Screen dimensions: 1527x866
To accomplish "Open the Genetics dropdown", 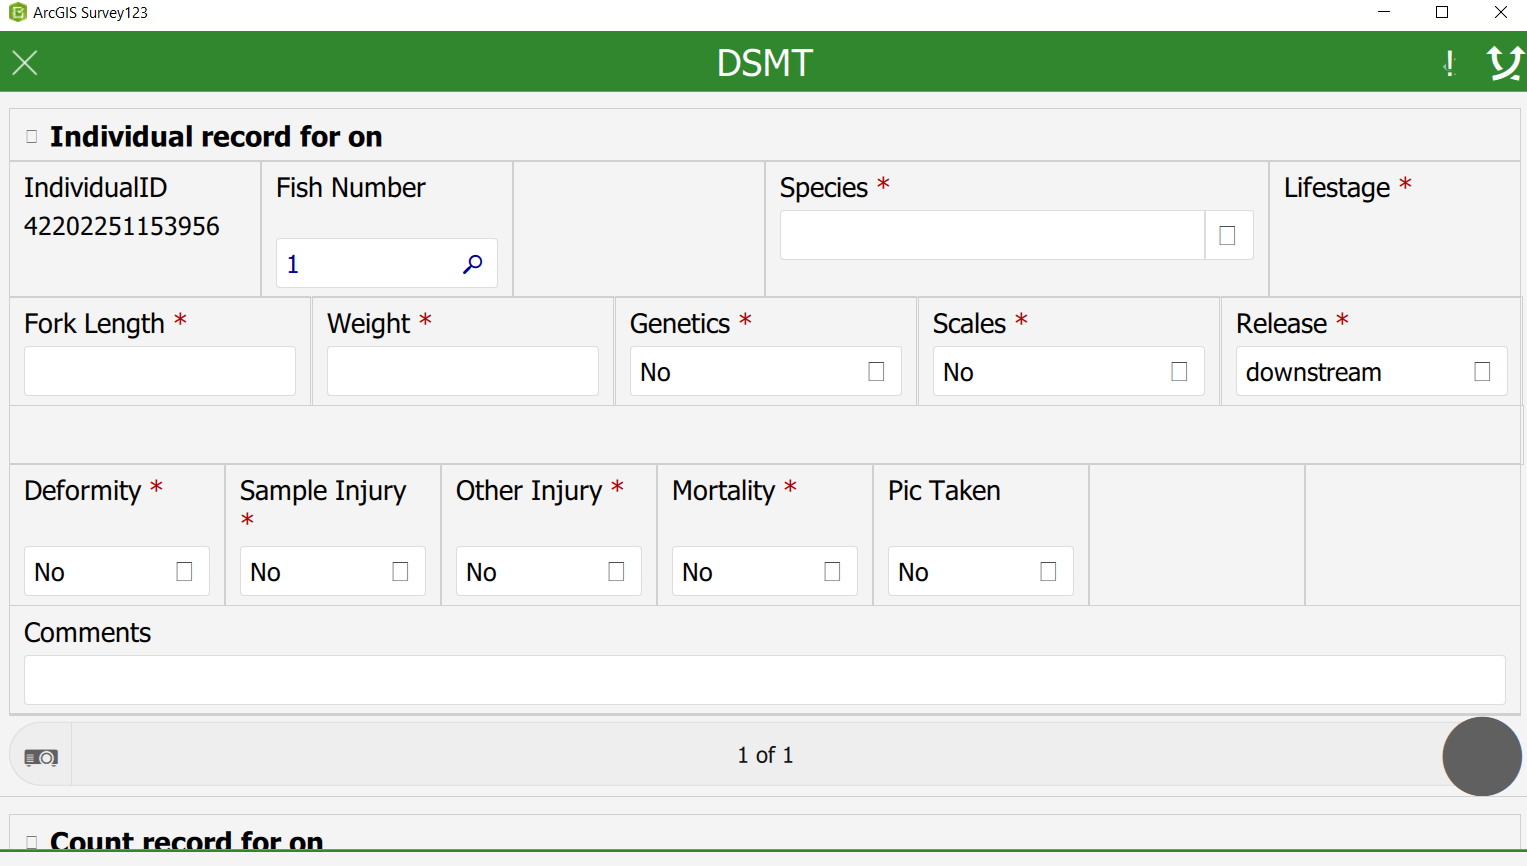I will coord(876,371).
